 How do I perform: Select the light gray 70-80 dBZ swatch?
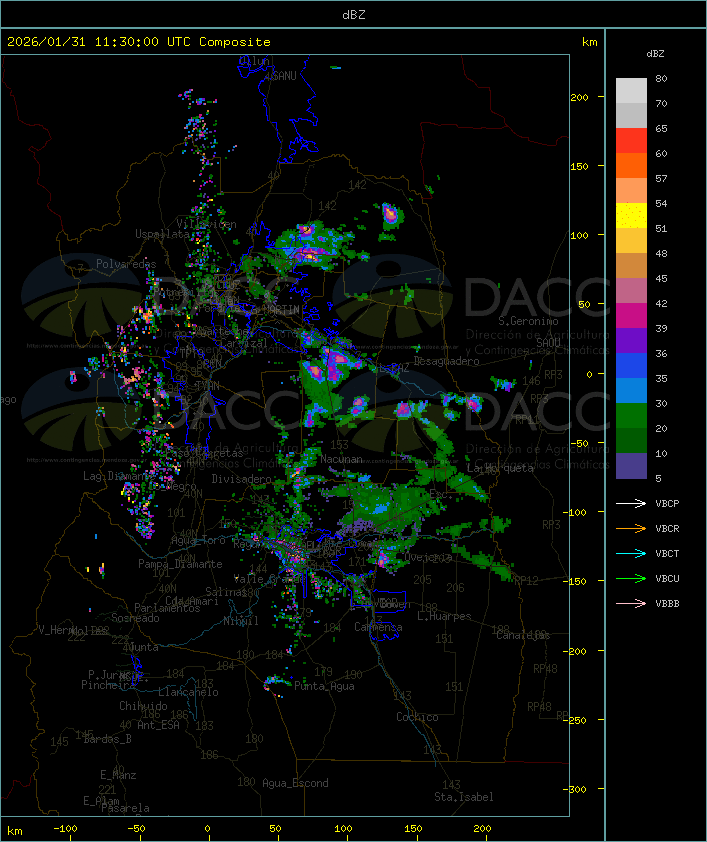coord(631,91)
